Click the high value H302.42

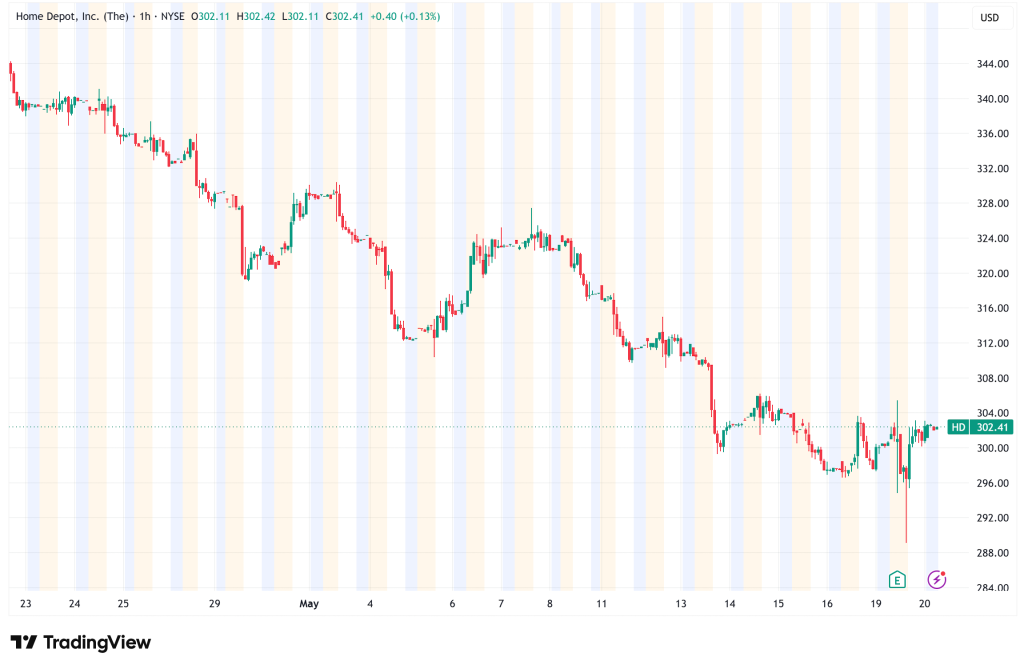click(x=255, y=16)
